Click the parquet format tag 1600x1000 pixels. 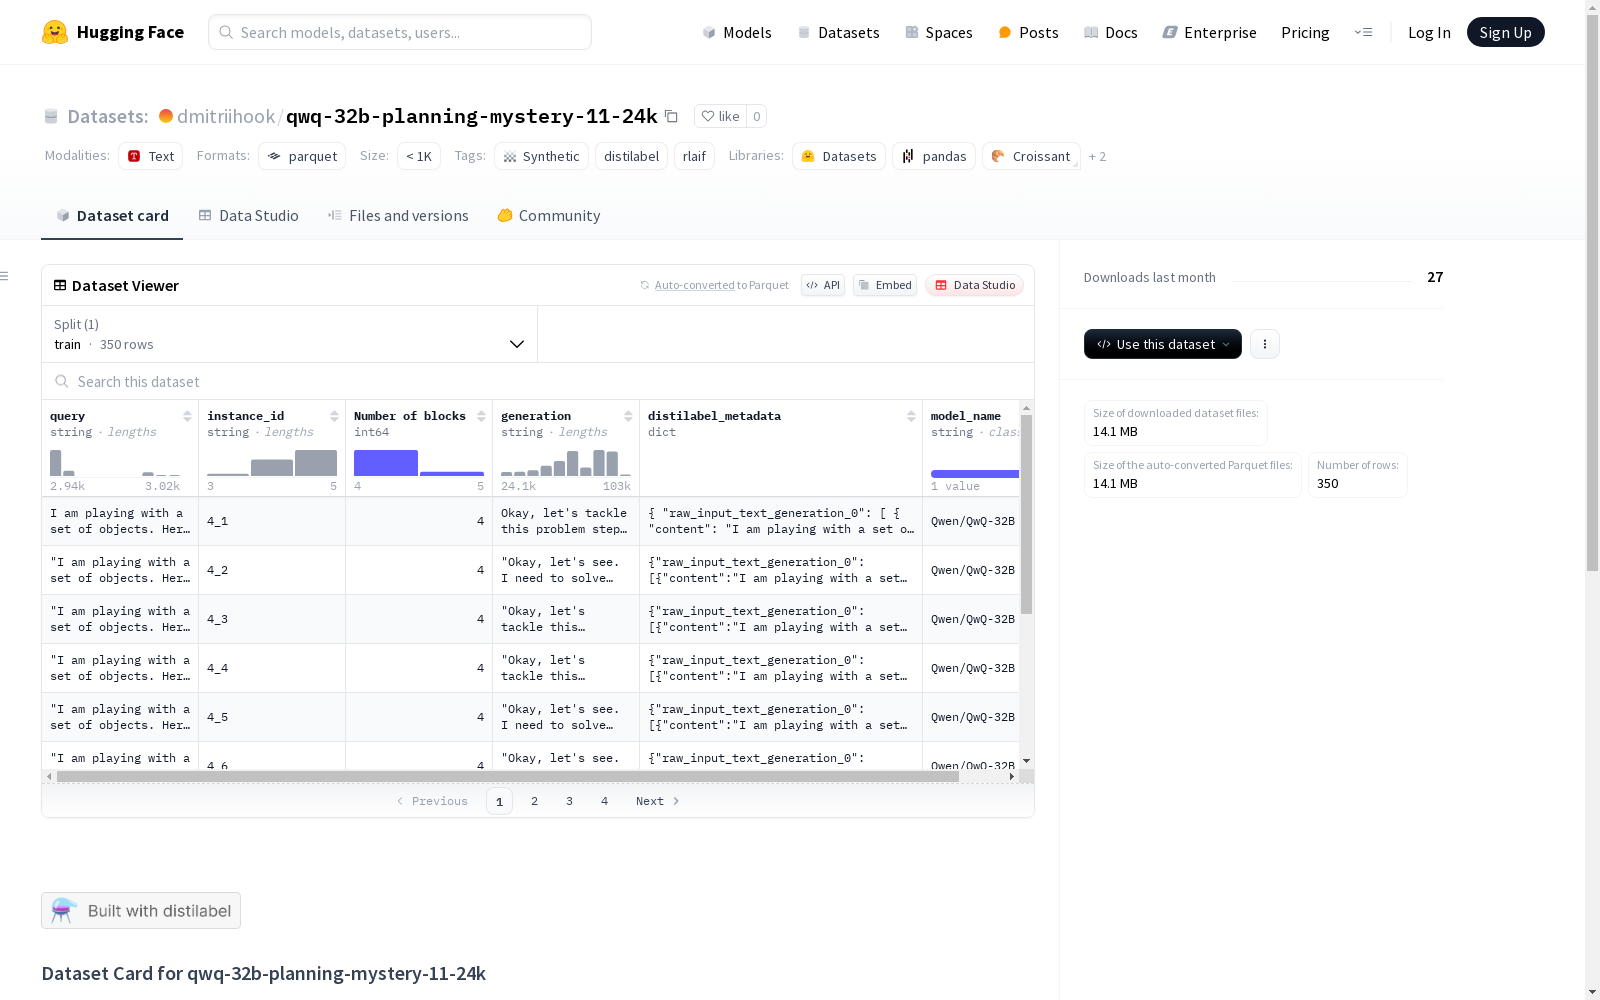coord(302,156)
